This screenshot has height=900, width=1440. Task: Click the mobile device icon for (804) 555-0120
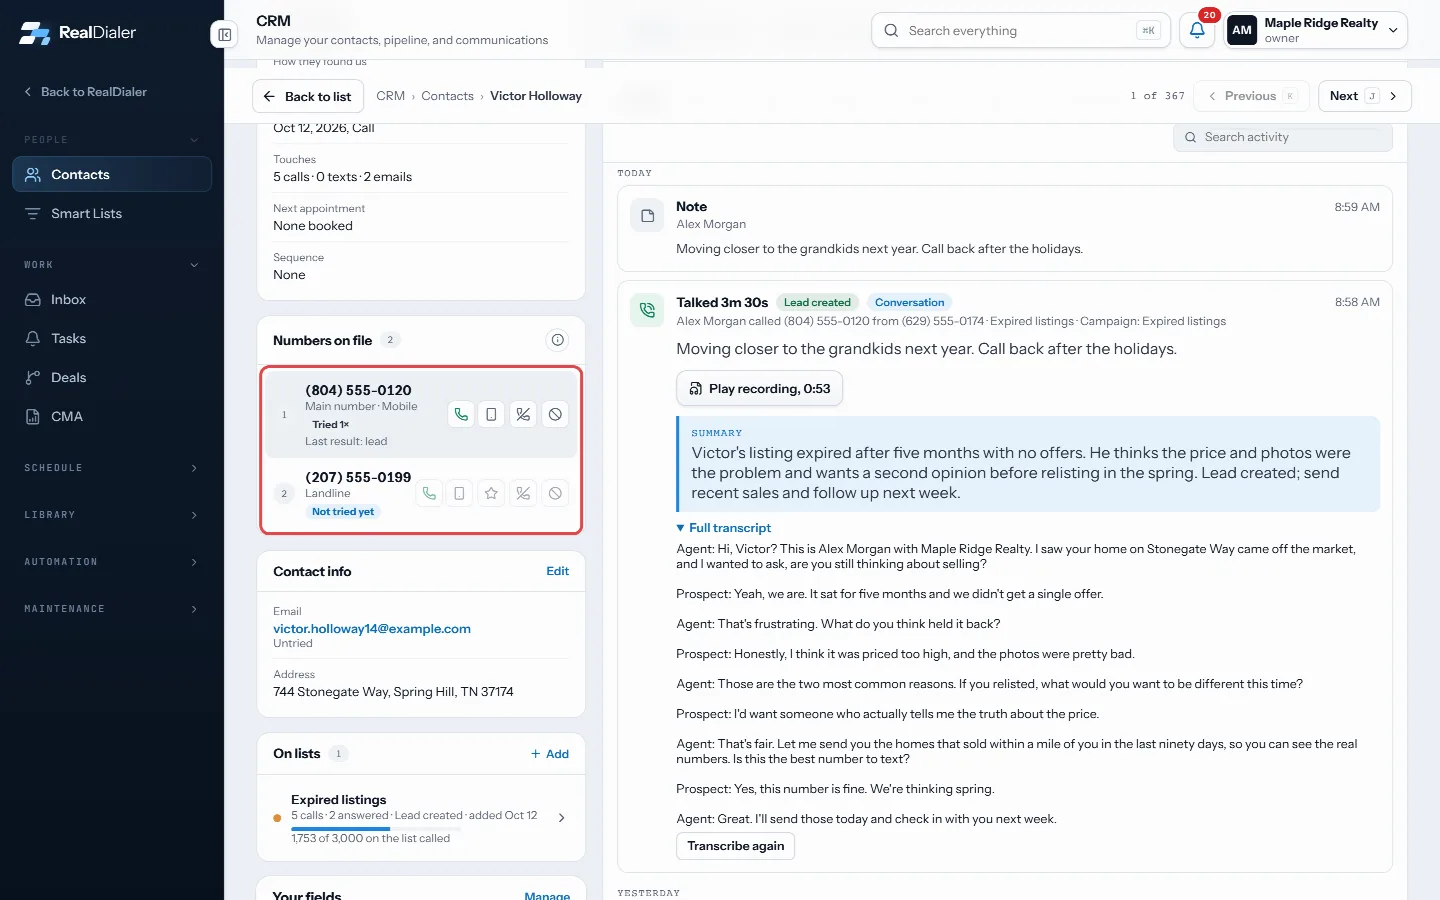coord(491,414)
